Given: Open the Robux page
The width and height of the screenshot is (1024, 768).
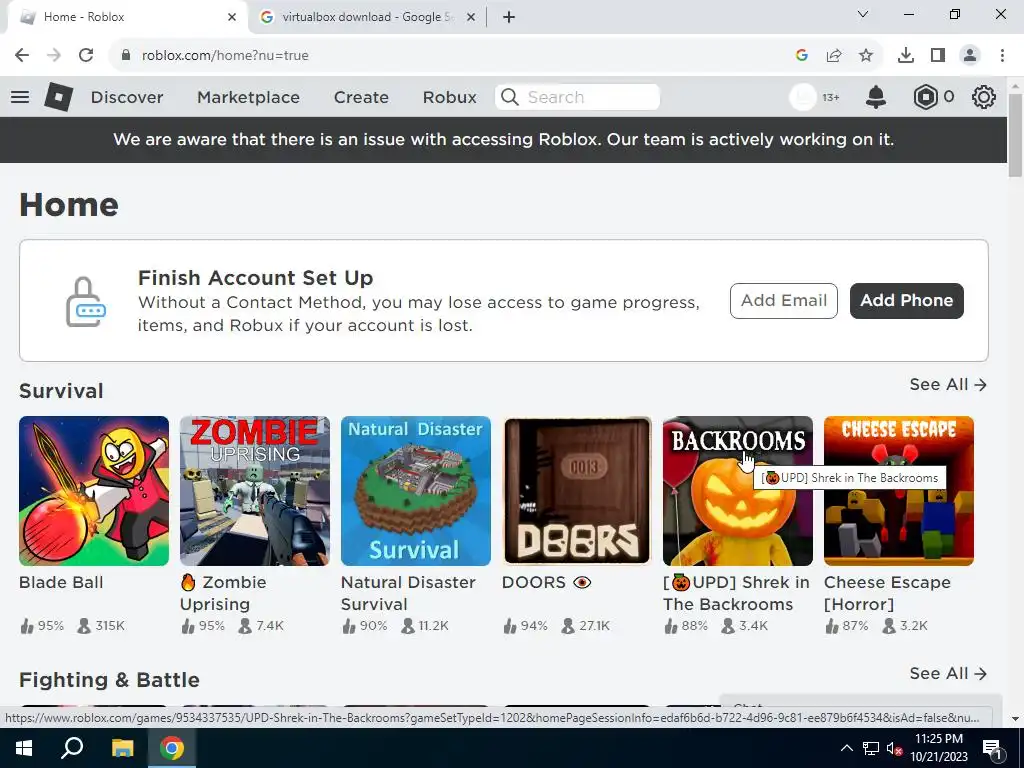Looking at the screenshot, I should coord(449,97).
